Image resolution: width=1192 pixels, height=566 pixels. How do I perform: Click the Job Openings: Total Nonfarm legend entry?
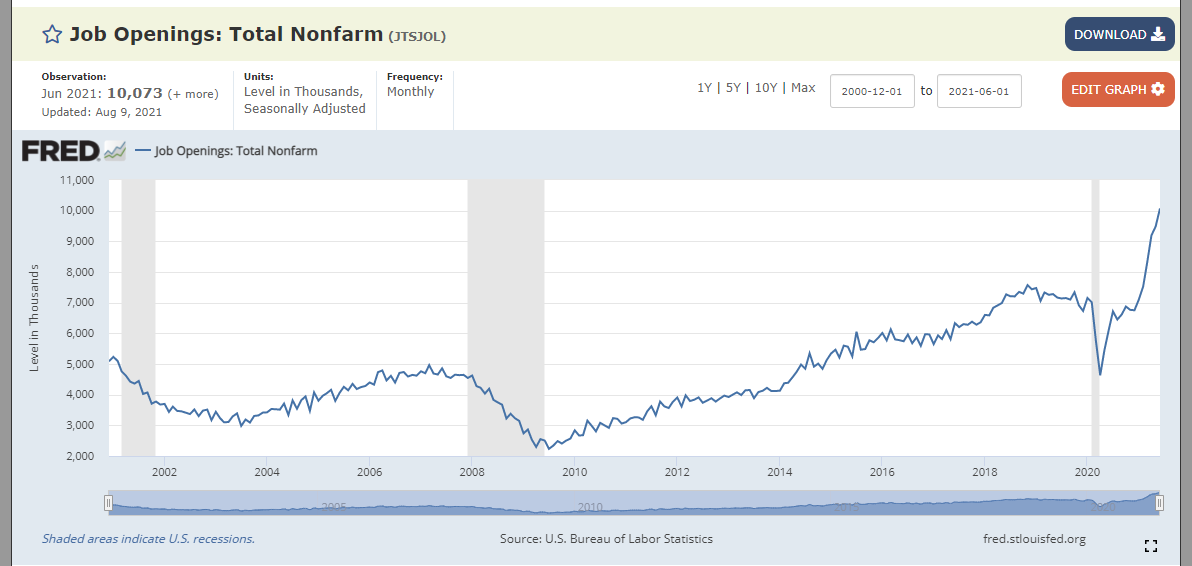click(227, 151)
